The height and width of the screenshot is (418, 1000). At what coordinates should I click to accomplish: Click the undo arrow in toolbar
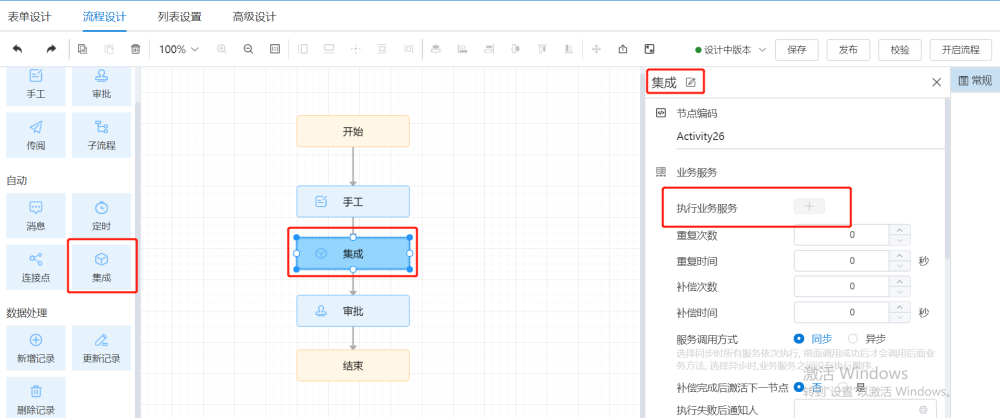tap(17, 49)
